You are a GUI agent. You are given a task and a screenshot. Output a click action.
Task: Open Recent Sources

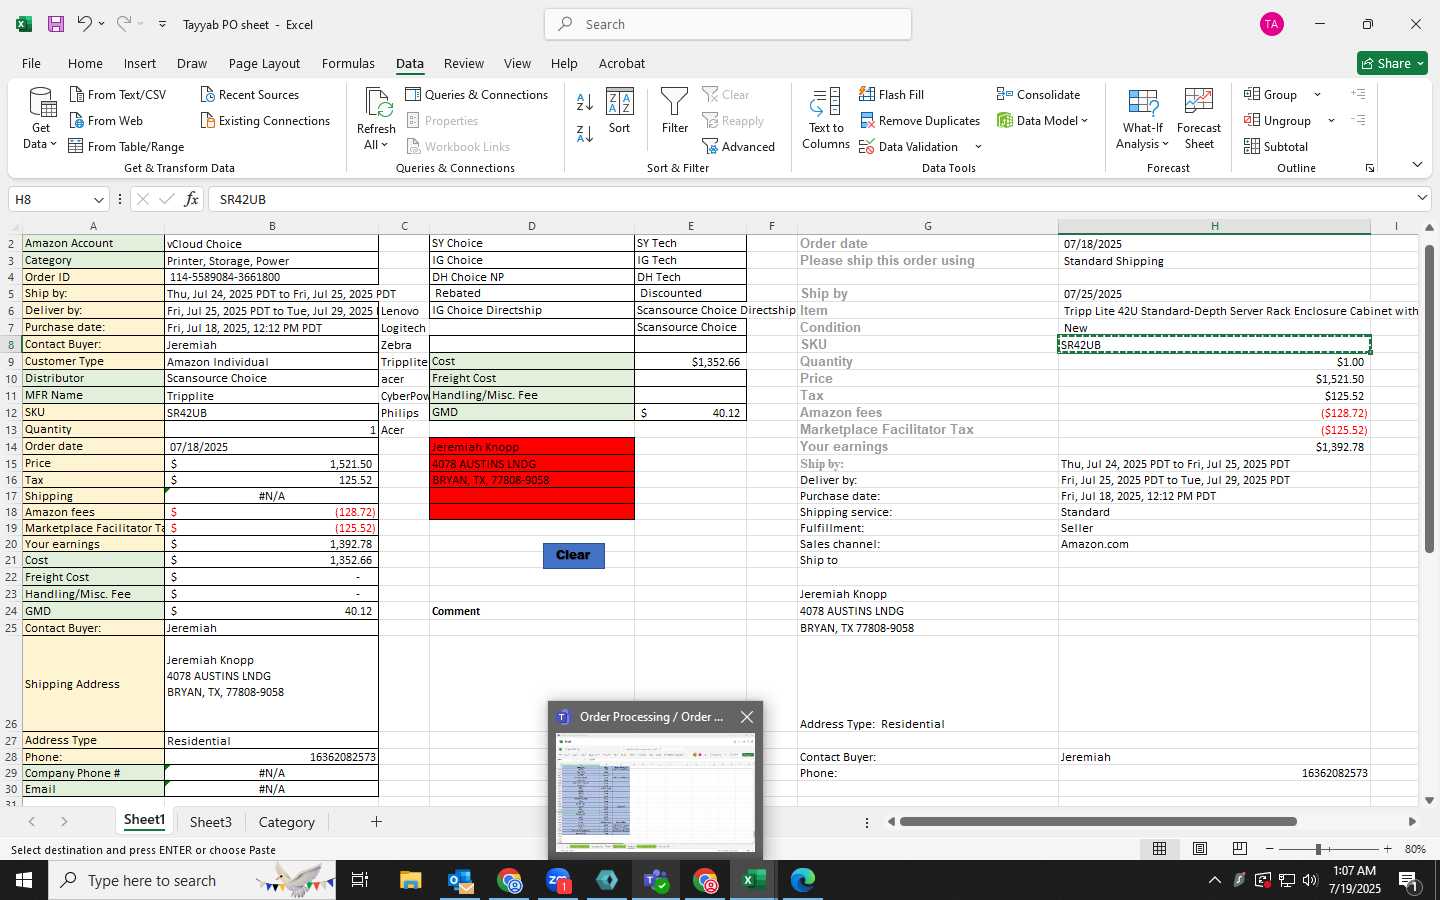(250, 95)
